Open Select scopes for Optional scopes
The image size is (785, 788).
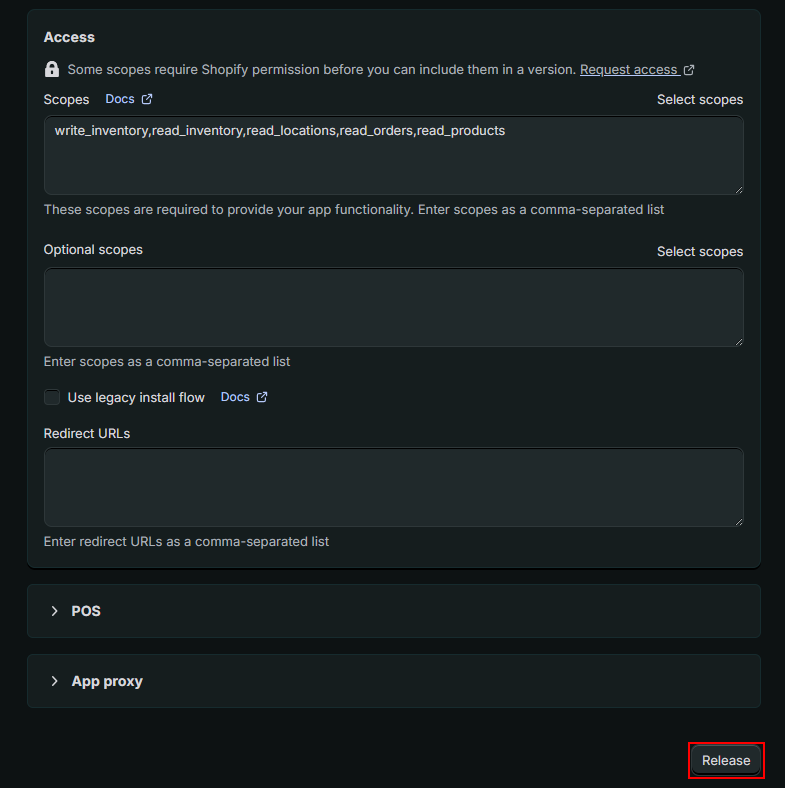(700, 251)
